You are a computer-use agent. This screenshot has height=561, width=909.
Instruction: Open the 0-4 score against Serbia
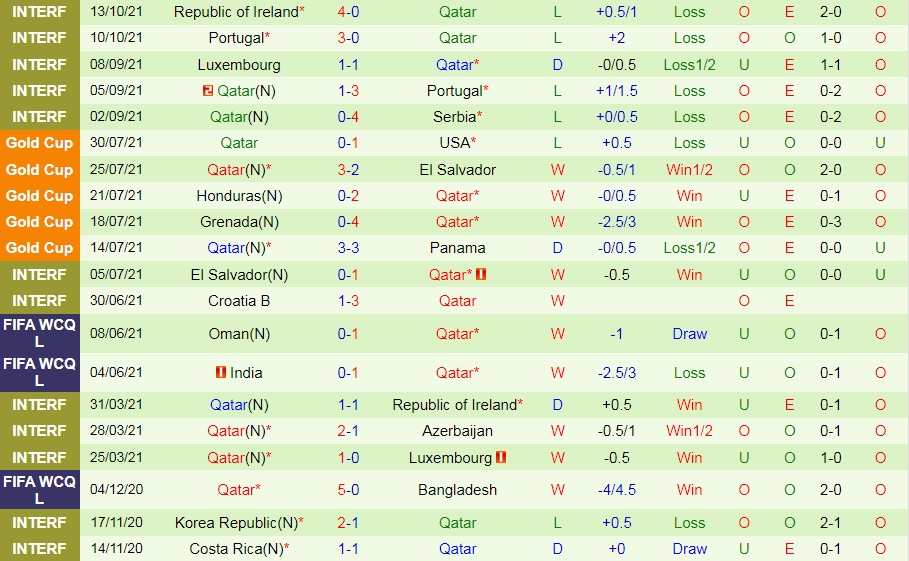tap(347, 117)
